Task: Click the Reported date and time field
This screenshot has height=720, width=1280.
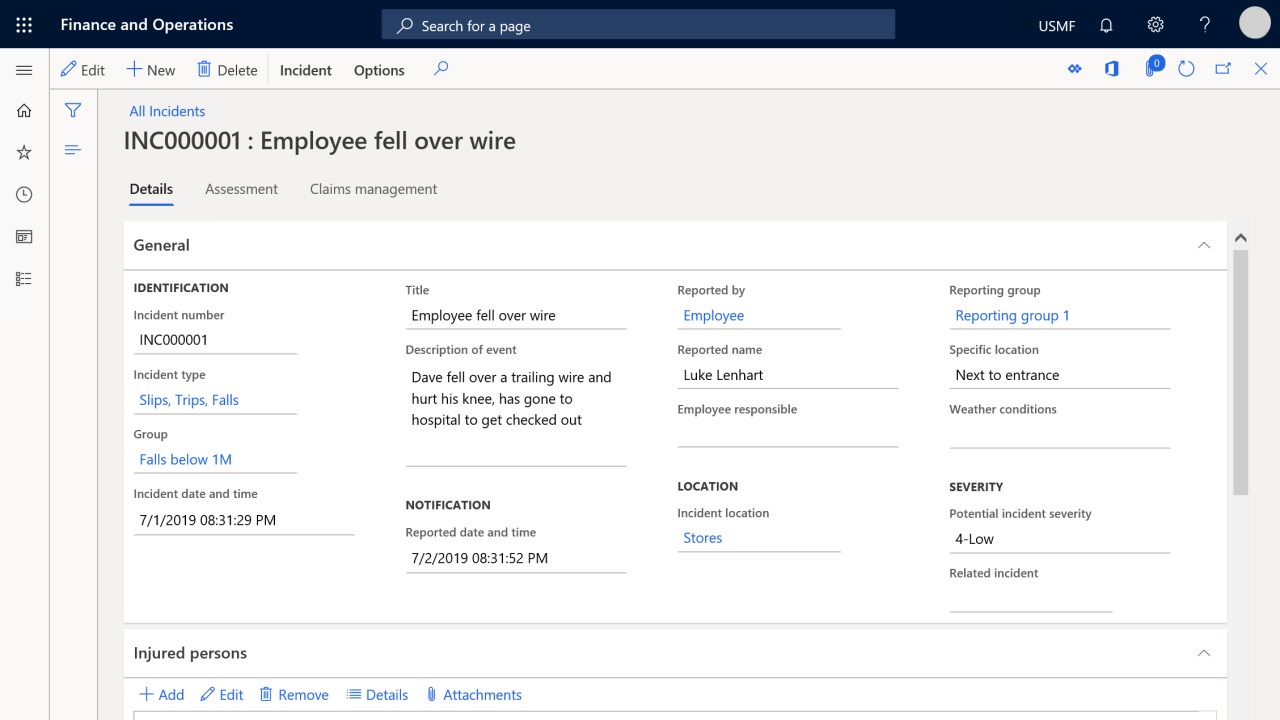Action: (x=515, y=558)
